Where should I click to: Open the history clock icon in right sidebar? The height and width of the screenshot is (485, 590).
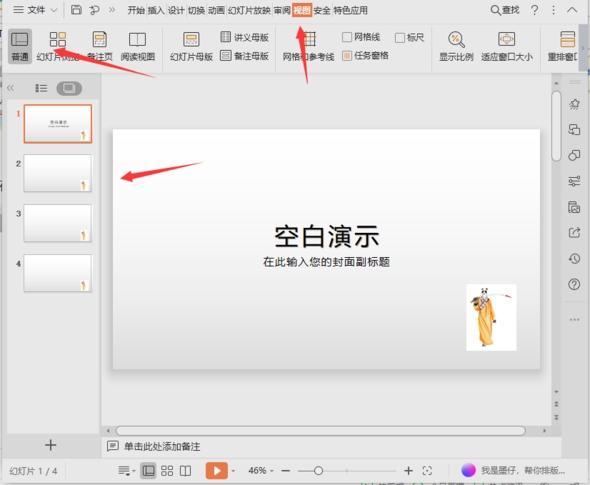[x=574, y=258]
